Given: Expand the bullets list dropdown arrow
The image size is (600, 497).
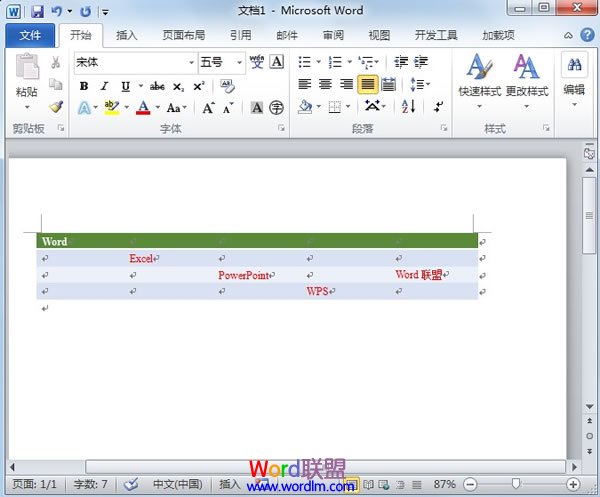Looking at the screenshot, I should click(x=318, y=62).
